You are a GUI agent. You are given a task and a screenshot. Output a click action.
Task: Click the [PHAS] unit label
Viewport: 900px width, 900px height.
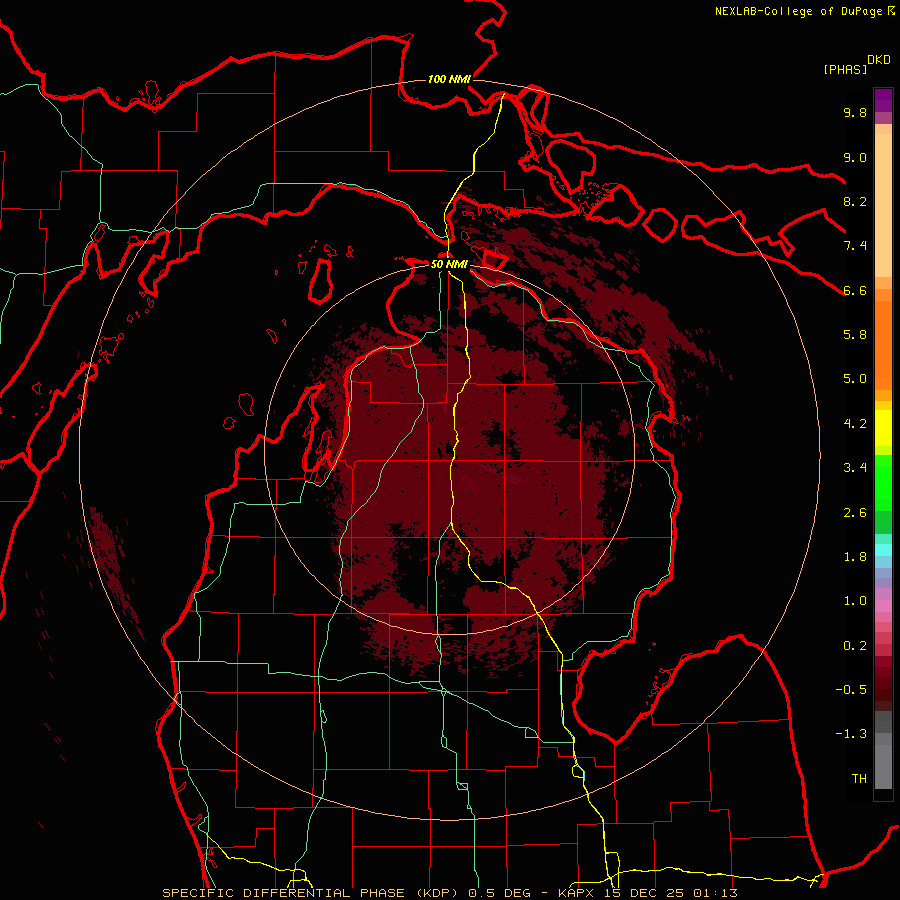[845, 69]
